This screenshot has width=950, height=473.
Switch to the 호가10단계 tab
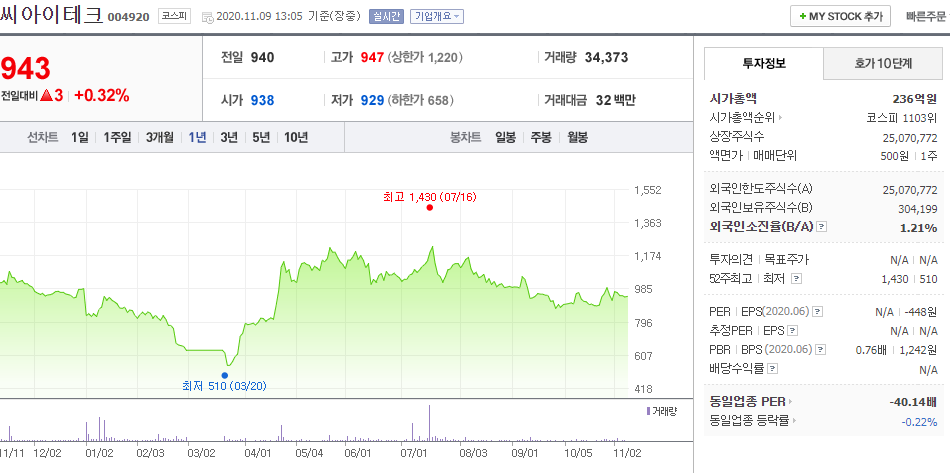tap(883, 63)
